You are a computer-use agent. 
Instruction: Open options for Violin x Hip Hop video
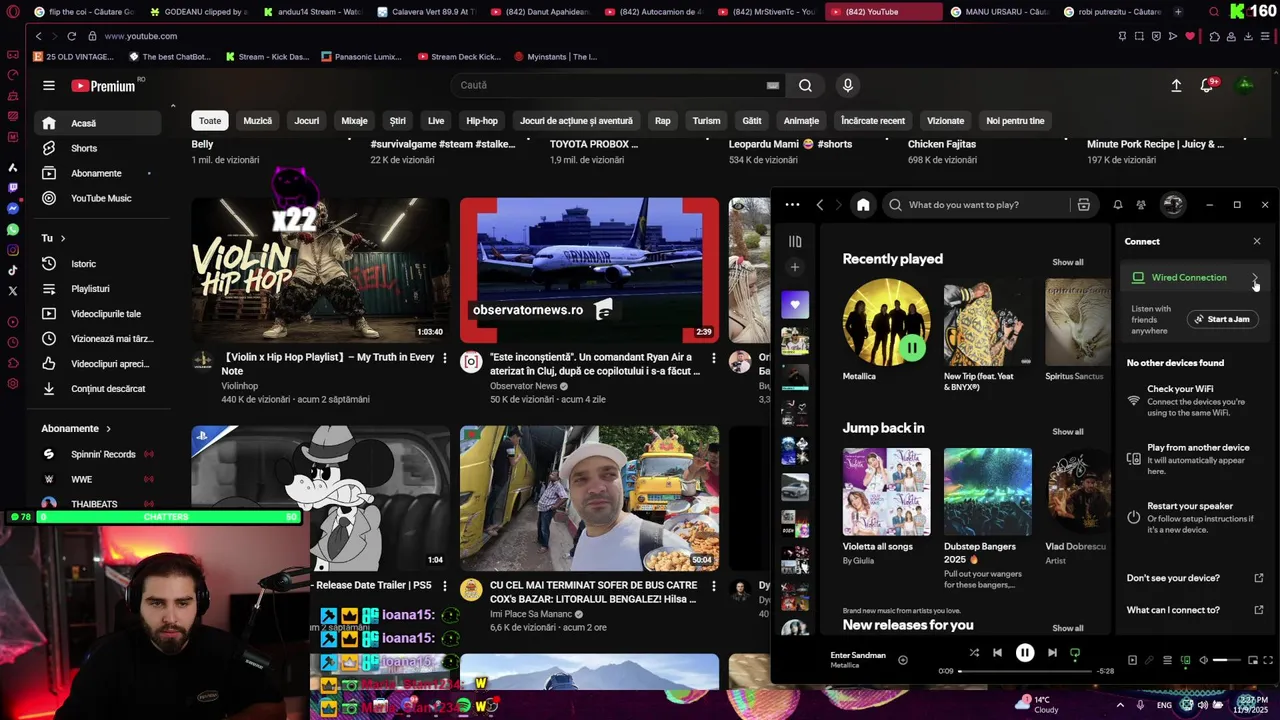point(444,358)
